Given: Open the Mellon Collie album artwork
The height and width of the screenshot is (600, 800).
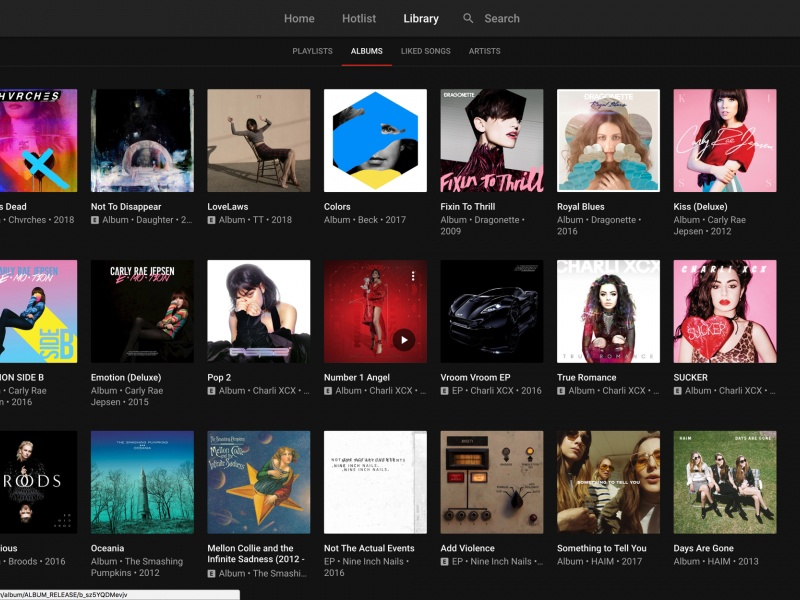Looking at the screenshot, I should [259, 483].
